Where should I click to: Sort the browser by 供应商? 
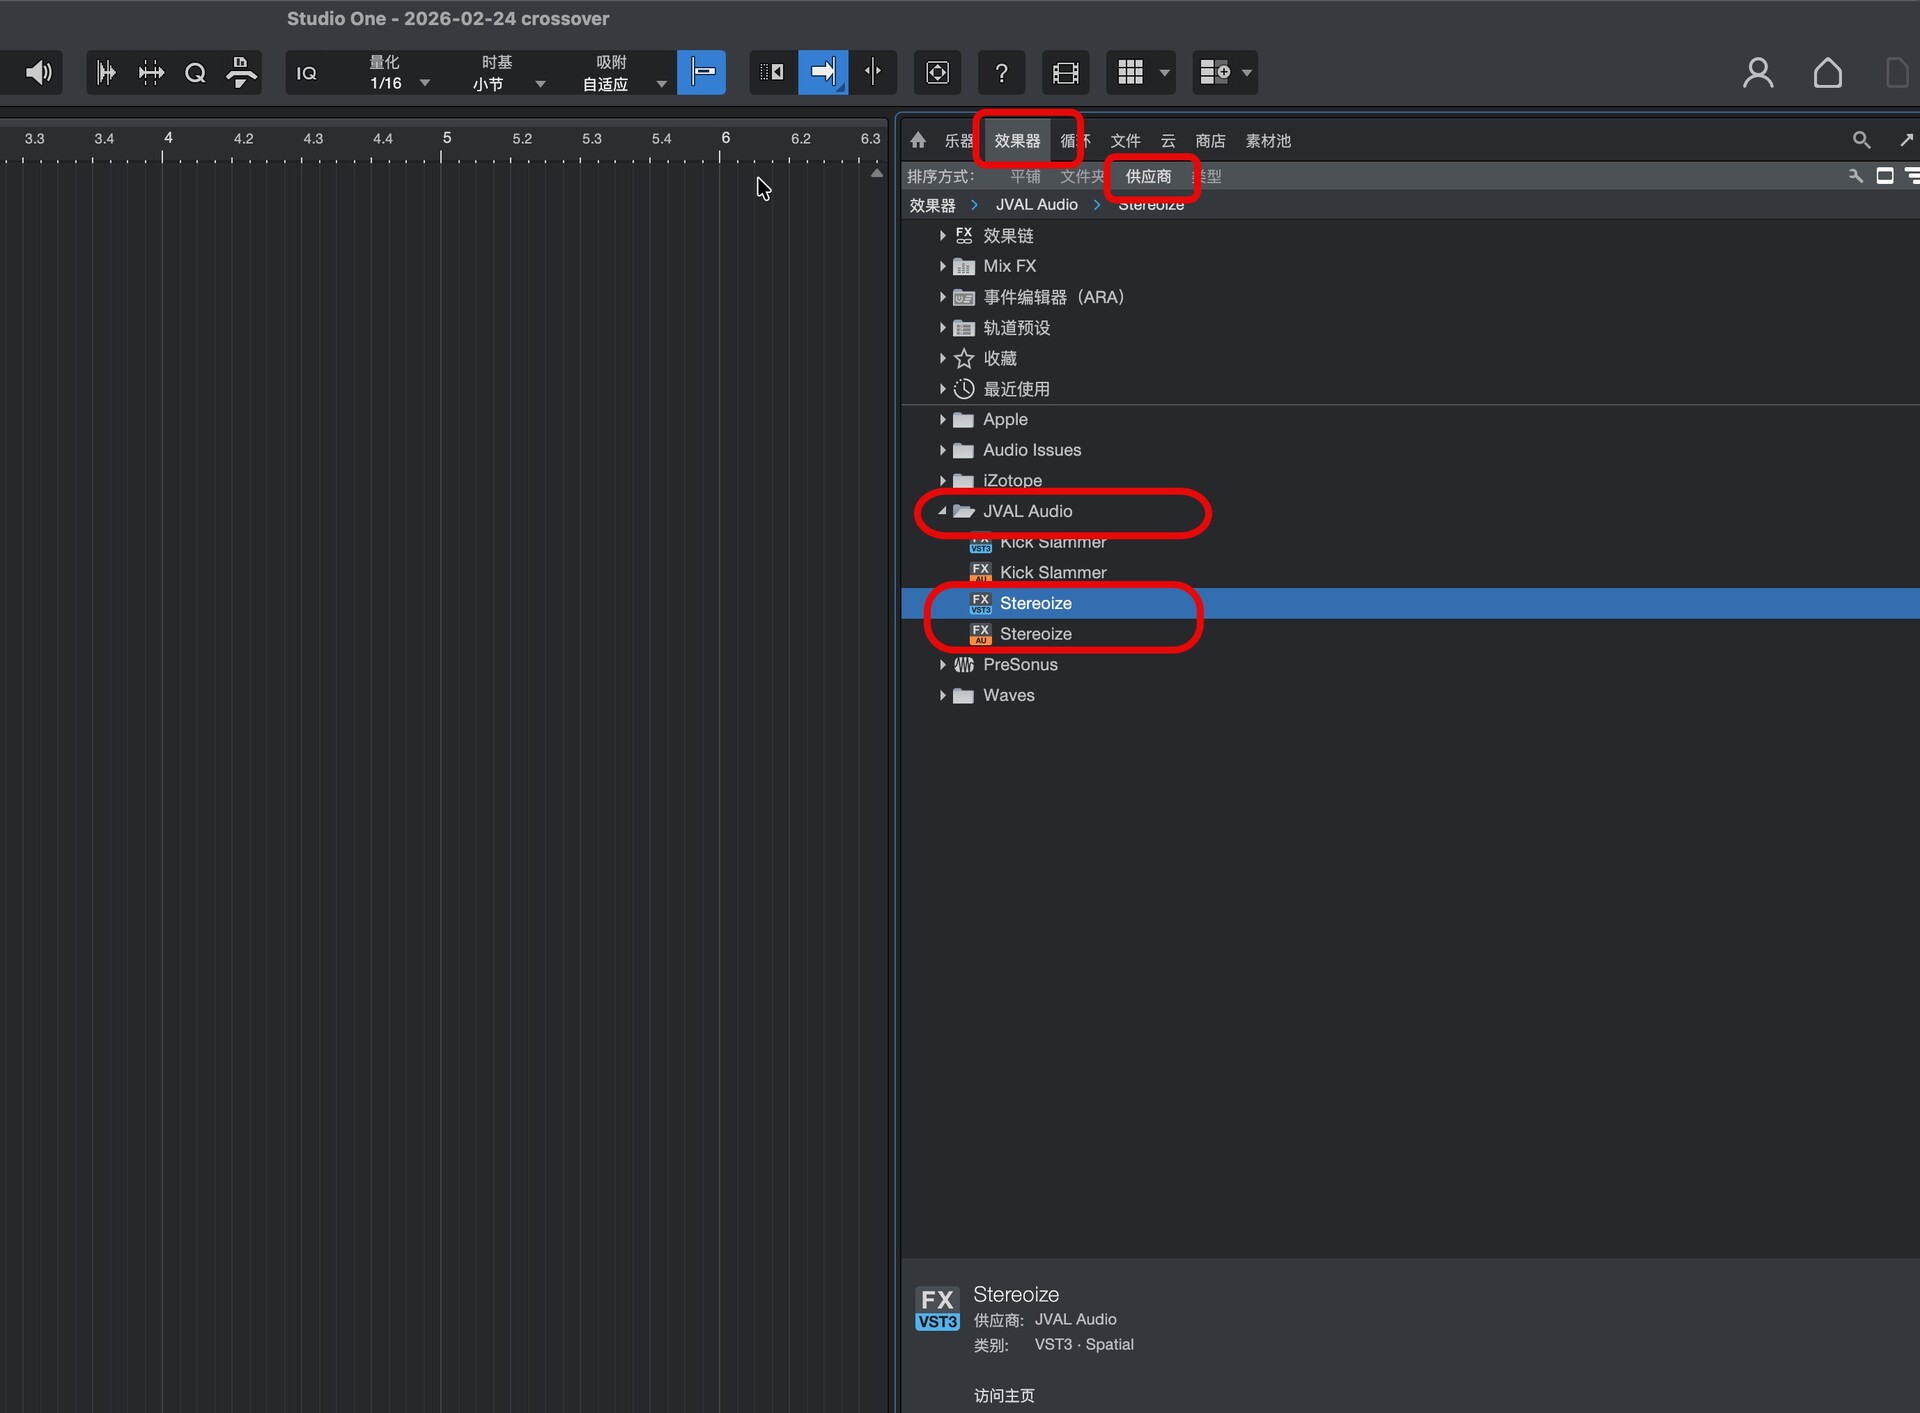(1147, 177)
